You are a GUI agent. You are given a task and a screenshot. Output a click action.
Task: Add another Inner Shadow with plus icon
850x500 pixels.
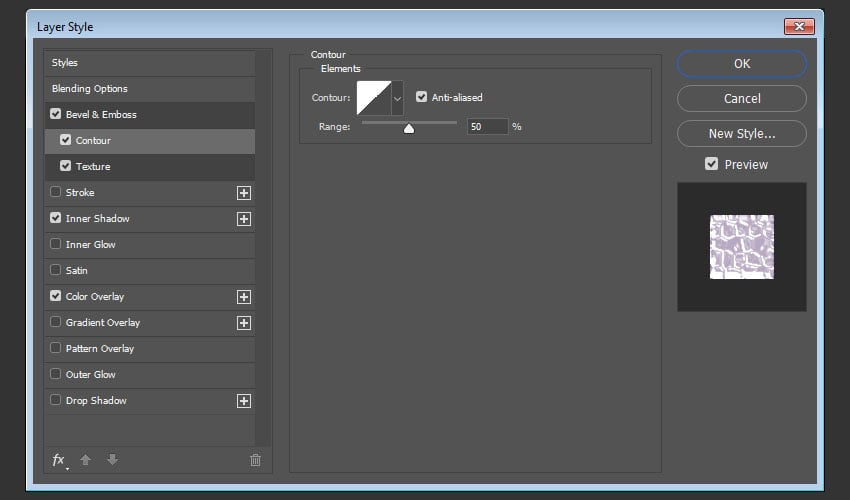(x=244, y=219)
